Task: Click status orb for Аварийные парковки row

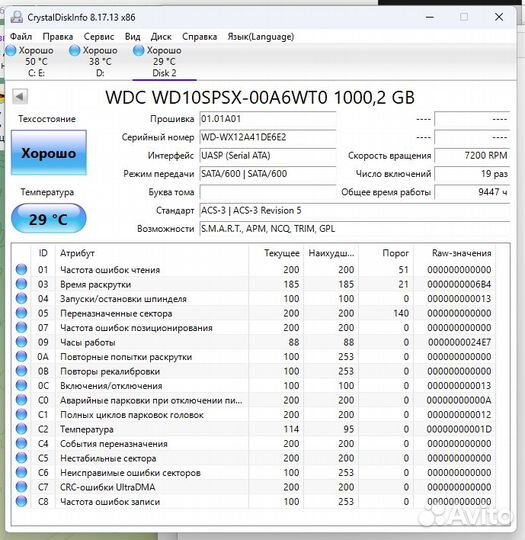Action: [x=21, y=400]
